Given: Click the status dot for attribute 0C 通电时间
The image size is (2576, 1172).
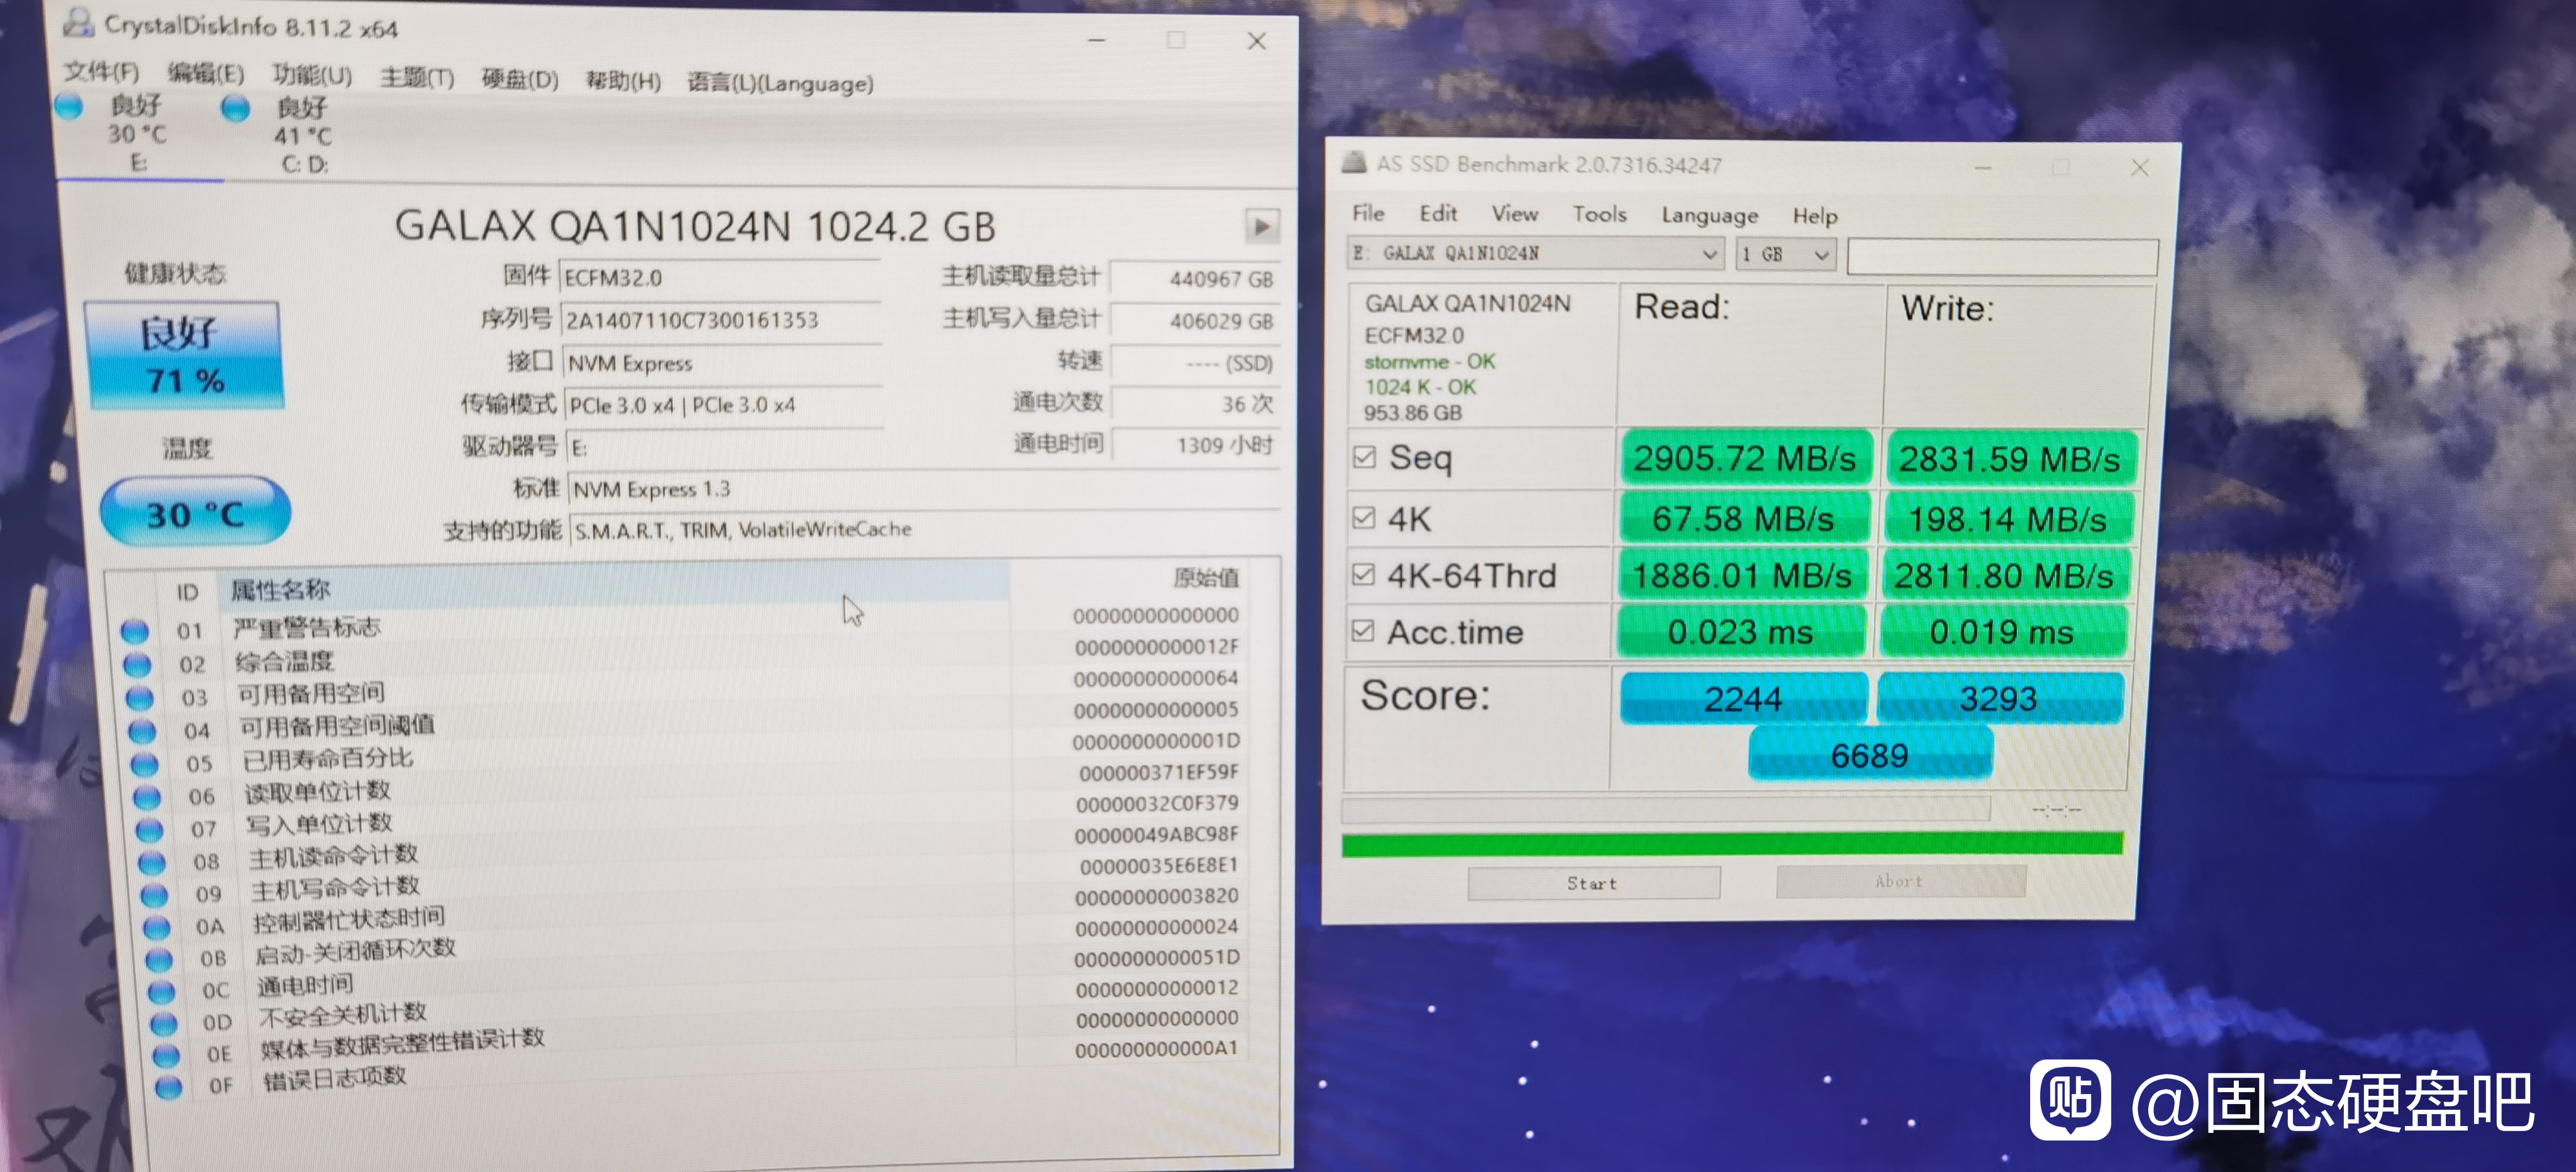Looking at the screenshot, I should 161,992.
